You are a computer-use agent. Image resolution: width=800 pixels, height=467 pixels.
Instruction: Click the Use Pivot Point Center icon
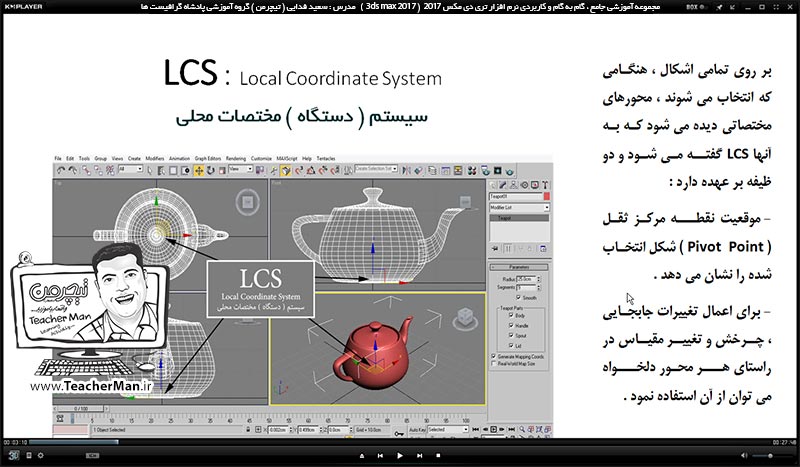[259, 170]
